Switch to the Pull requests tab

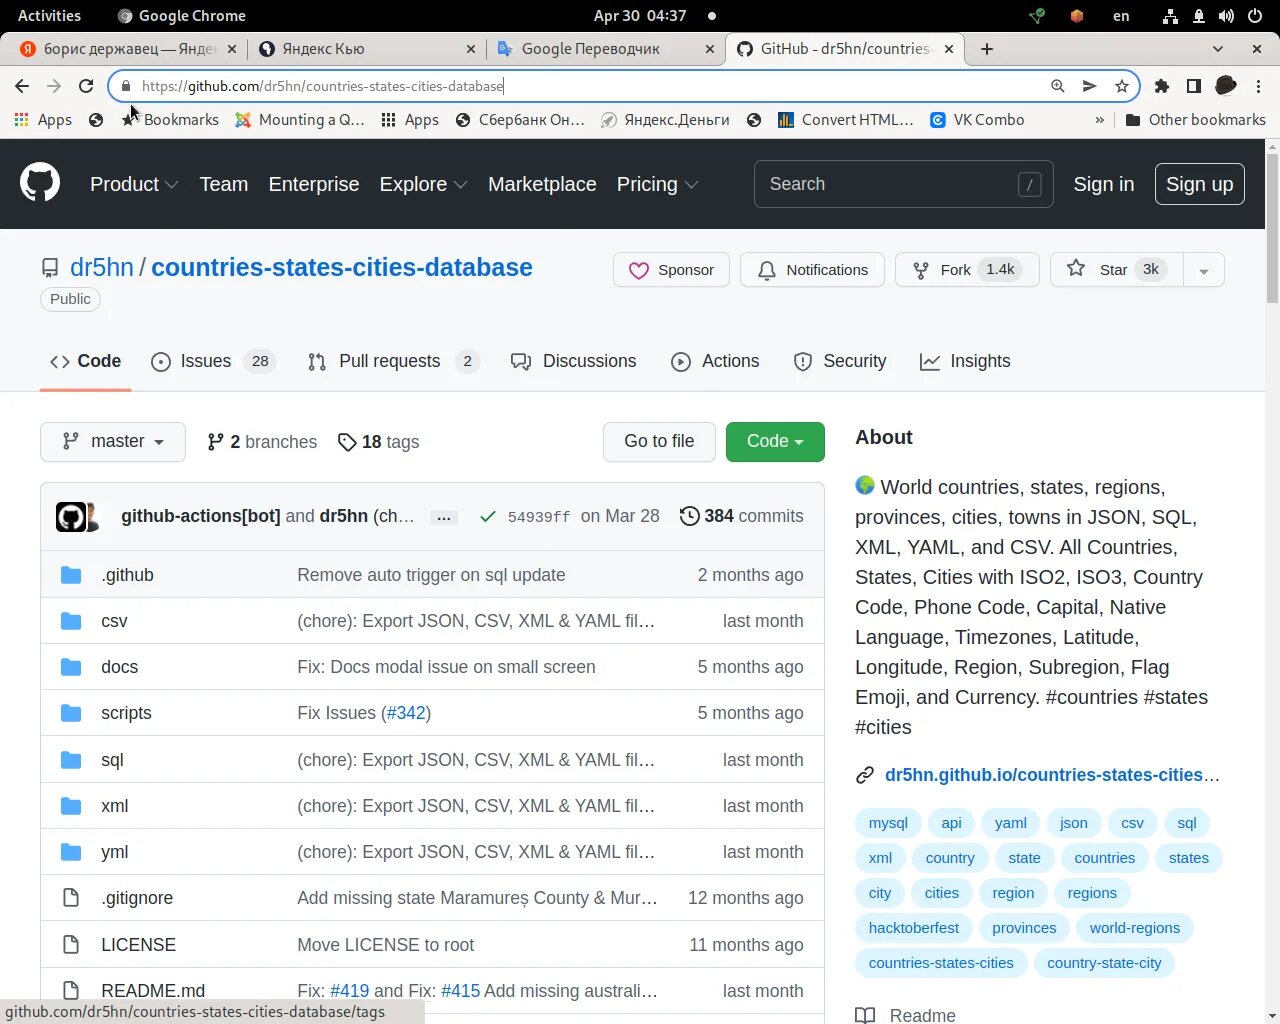(393, 361)
